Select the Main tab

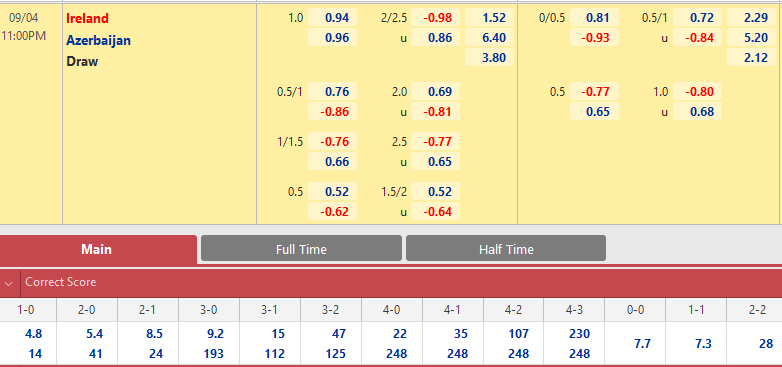tap(97, 249)
